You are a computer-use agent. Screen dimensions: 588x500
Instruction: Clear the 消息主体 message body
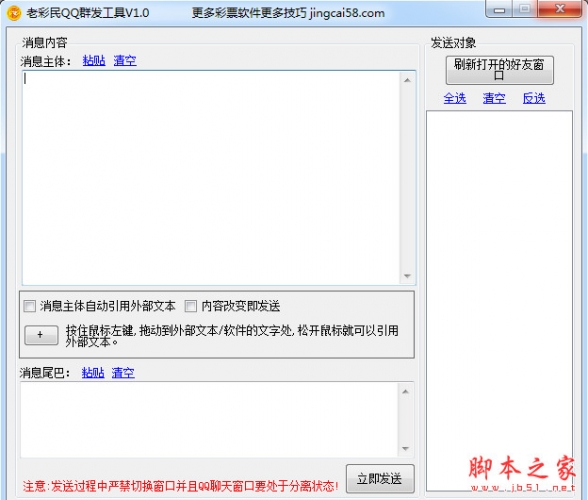pos(125,60)
